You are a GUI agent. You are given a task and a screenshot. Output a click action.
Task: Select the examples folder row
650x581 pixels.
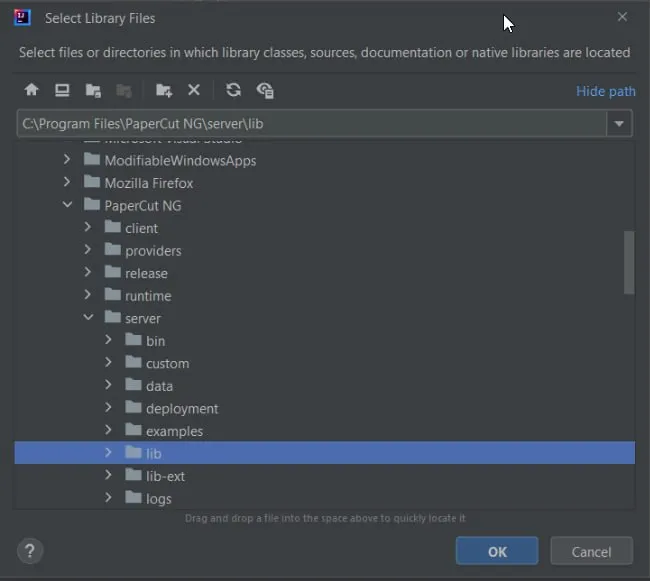pyautogui.click(x=325, y=431)
